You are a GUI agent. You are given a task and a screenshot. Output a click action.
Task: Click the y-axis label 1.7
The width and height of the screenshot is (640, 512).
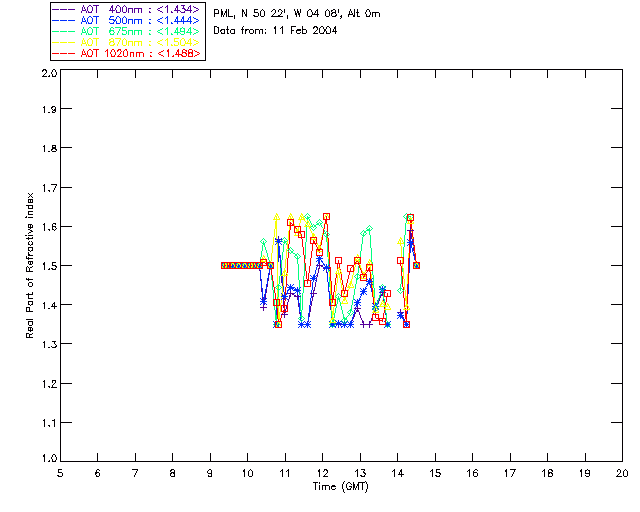[x=49, y=188]
